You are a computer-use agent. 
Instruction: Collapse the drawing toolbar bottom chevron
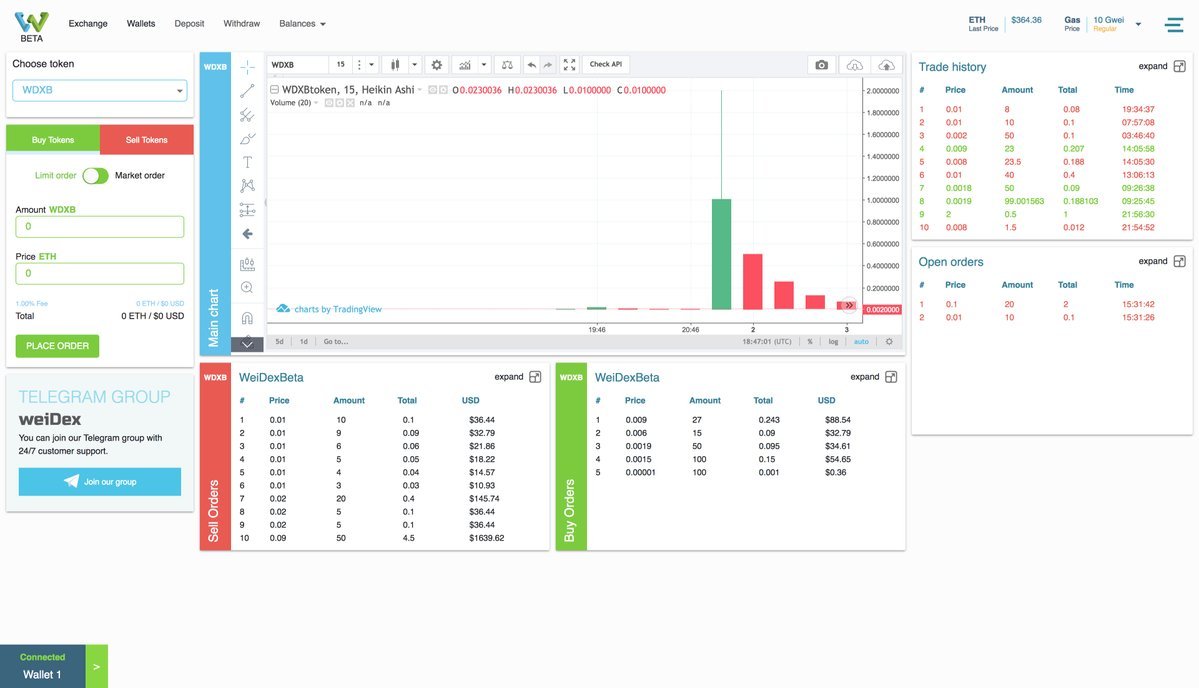pyautogui.click(x=247, y=344)
